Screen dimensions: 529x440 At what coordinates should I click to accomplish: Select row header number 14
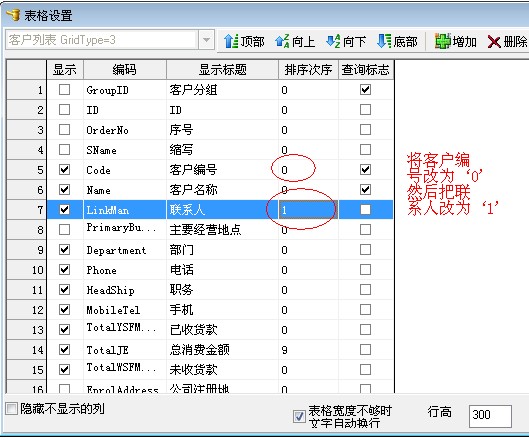[x=26, y=350]
